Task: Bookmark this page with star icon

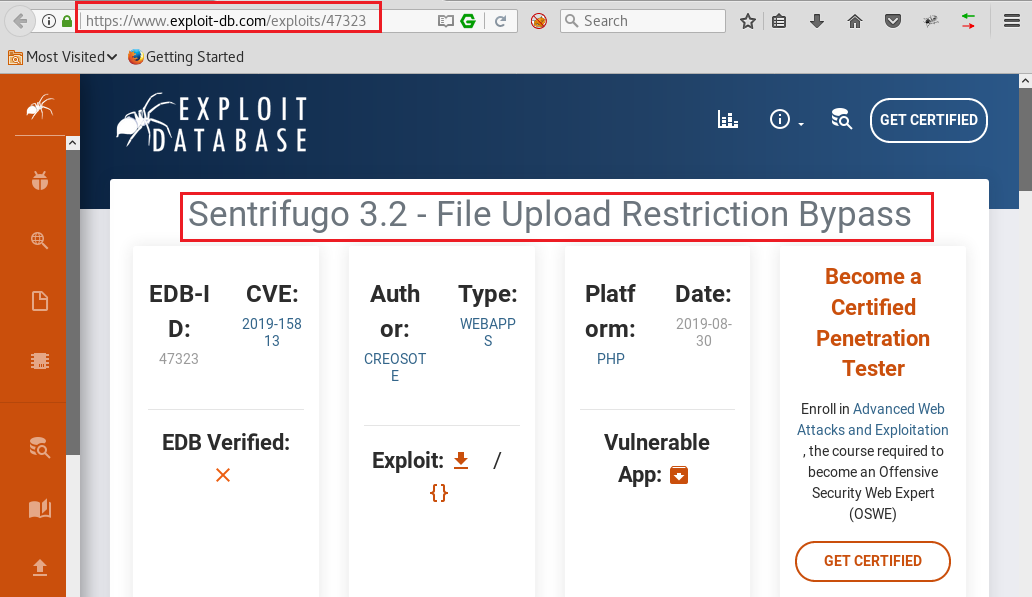Action: [748, 21]
